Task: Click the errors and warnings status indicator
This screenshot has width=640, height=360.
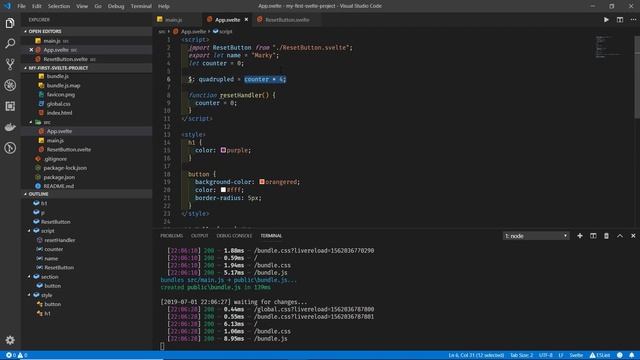Action: 16,355
